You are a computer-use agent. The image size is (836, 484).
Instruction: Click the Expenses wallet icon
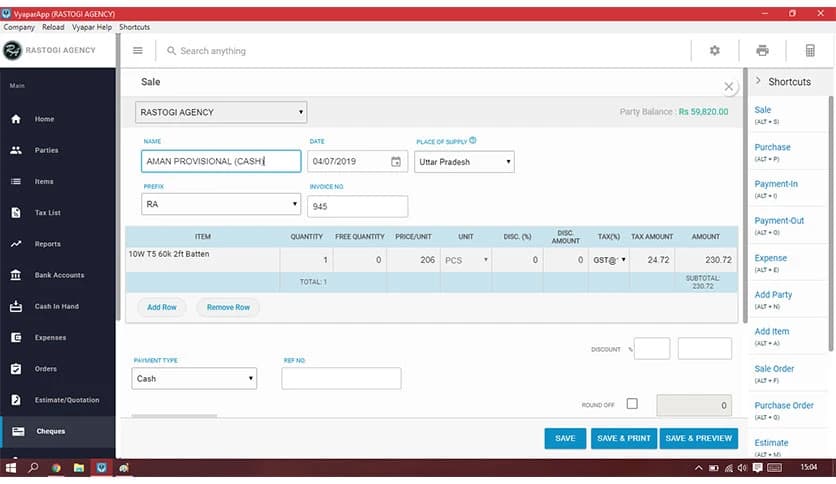pos(16,337)
